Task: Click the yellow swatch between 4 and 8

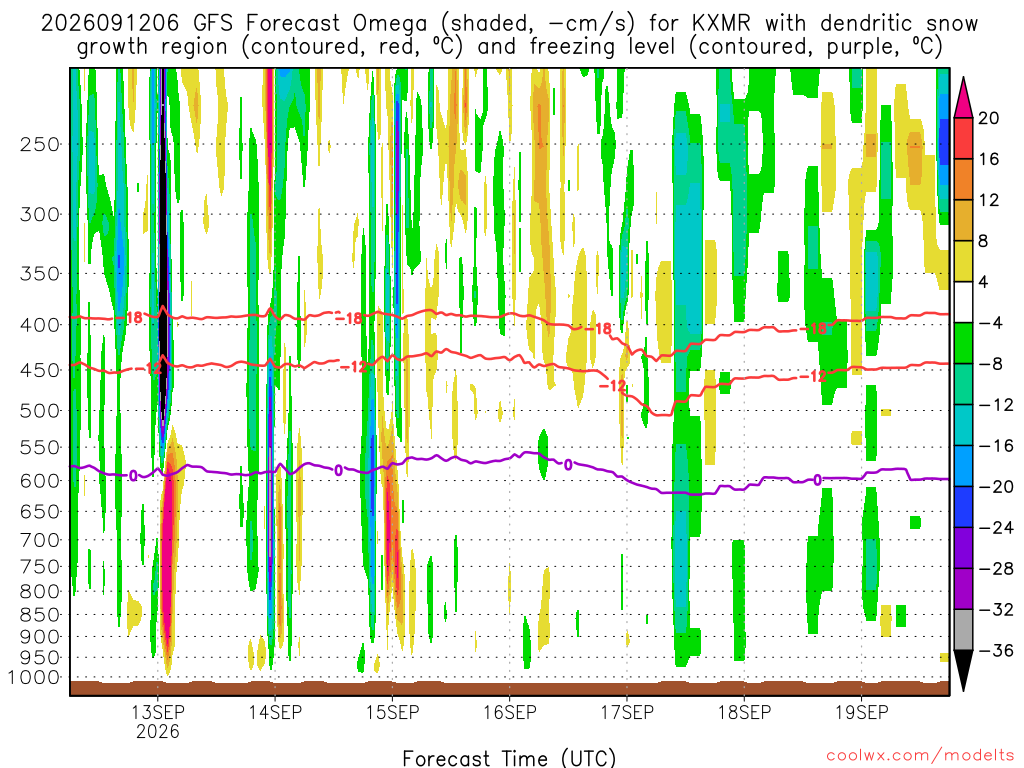Action: pyautogui.click(x=963, y=262)
